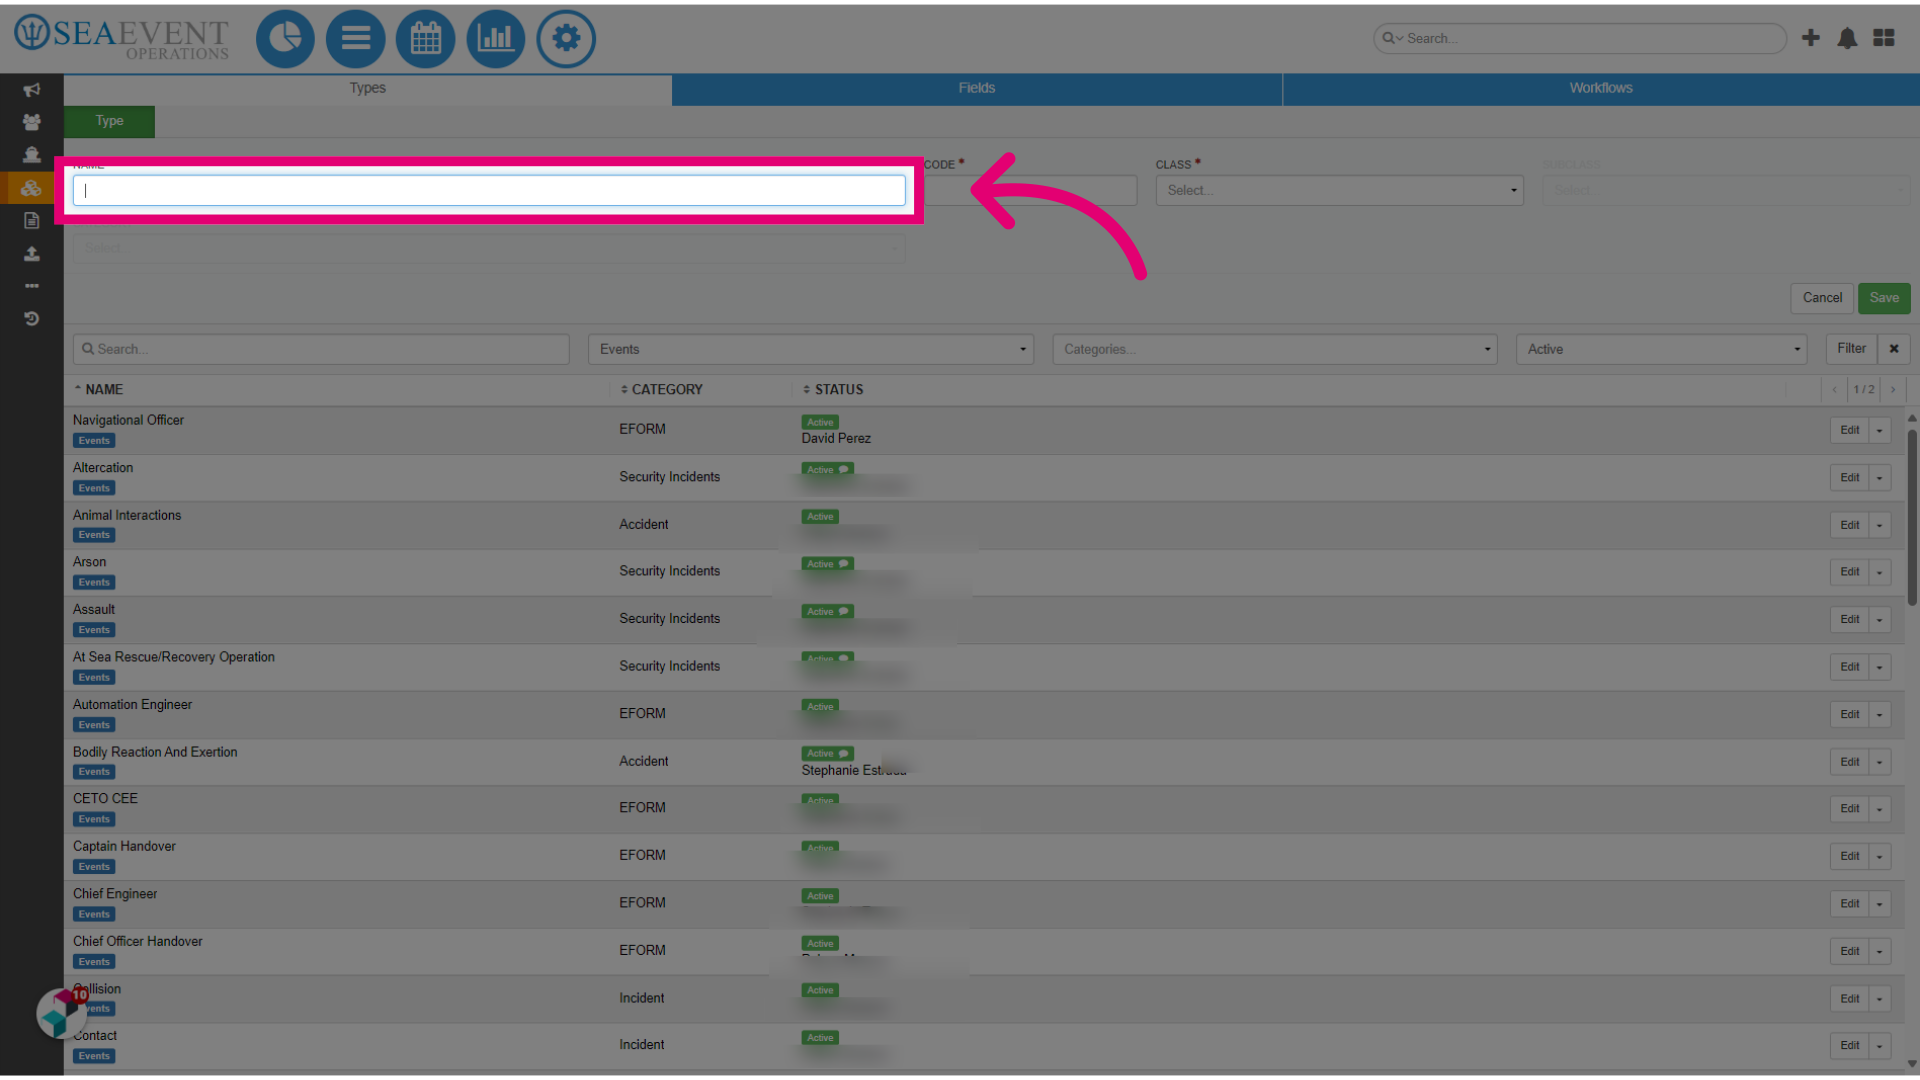Expand Edit dropdown for Bodily Reaction row
Screen dimensions: 1920x1080
pos(1880,762)
